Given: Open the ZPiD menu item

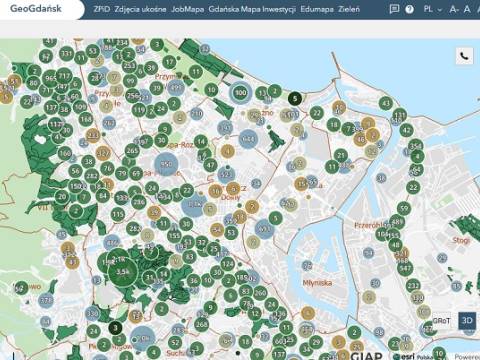Looking at the screenshot, I should (102, 9).
